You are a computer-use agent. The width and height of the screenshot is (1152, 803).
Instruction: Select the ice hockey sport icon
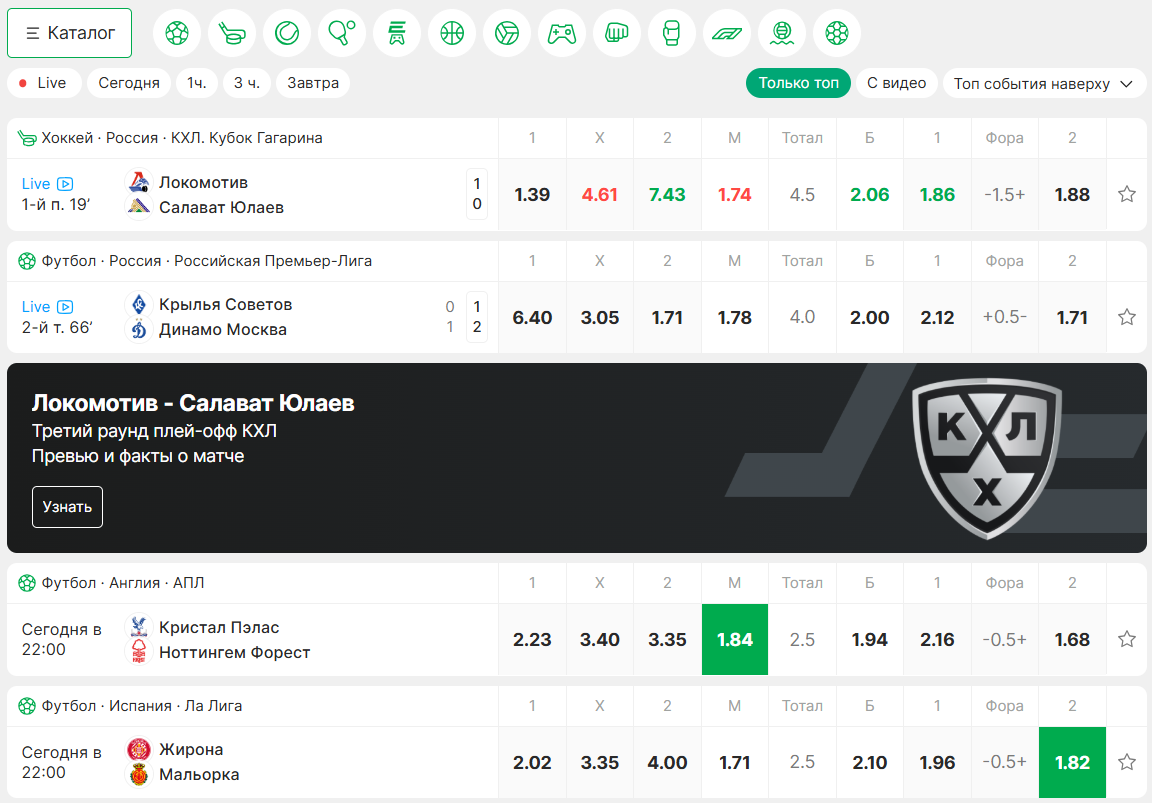(x=232, y=33)
